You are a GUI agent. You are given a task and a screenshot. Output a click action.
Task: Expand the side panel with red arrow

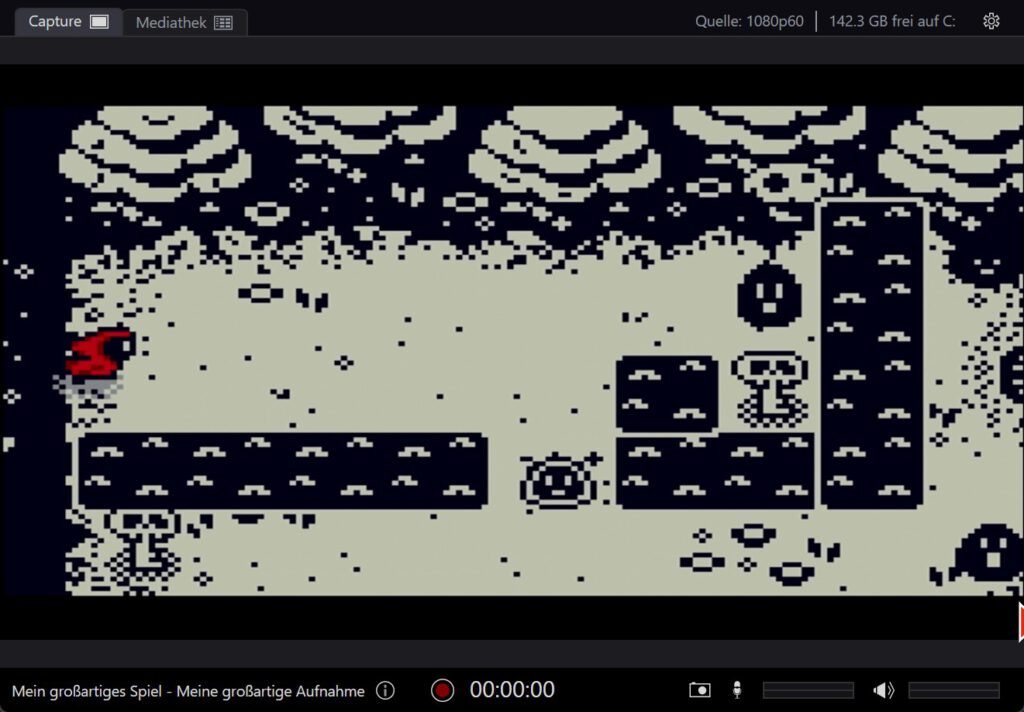click(x=1020, y=622)
